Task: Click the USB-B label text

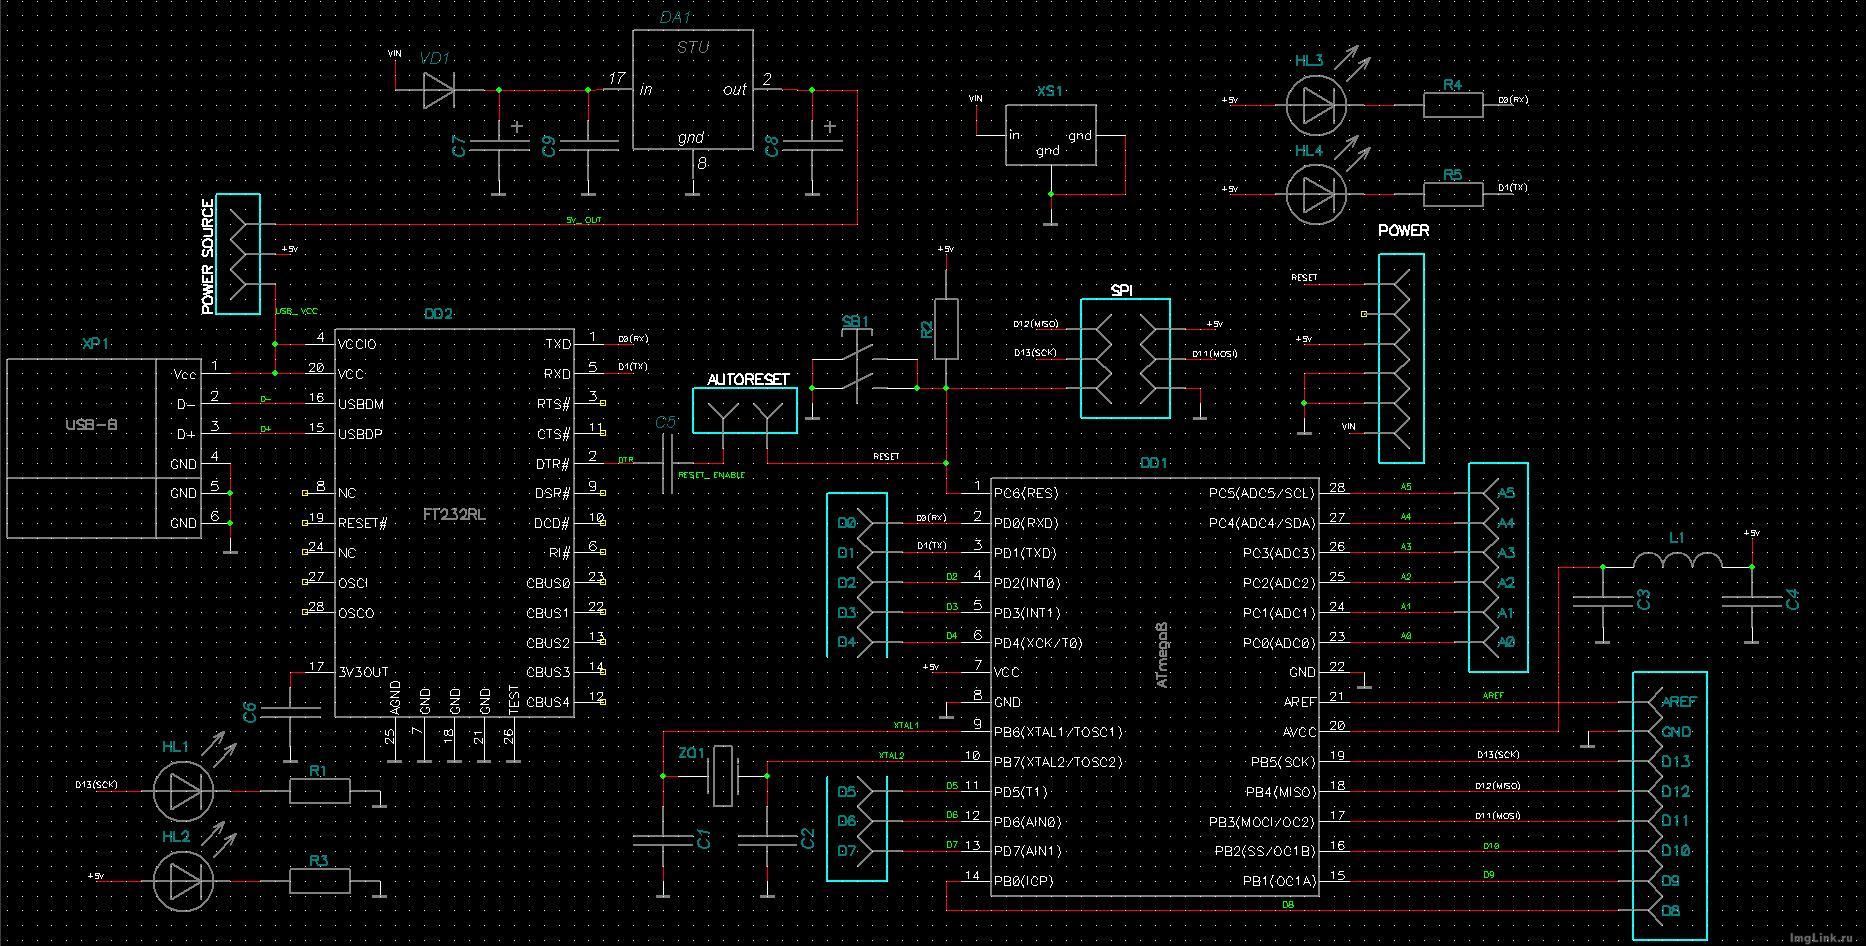Action: pos(92,424)
